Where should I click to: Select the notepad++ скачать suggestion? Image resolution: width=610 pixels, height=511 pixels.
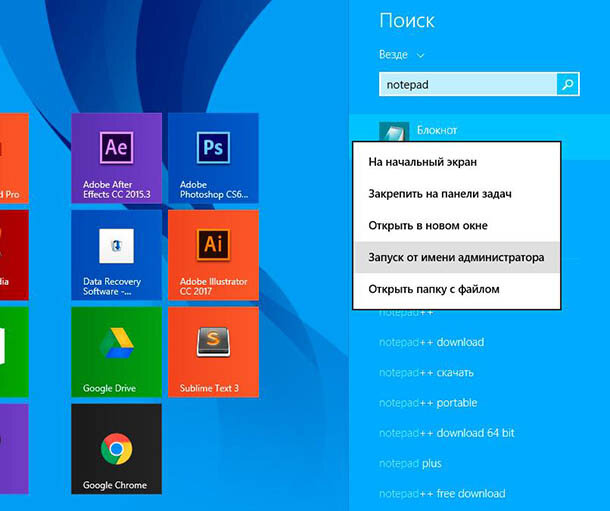[x=426, y=373]
